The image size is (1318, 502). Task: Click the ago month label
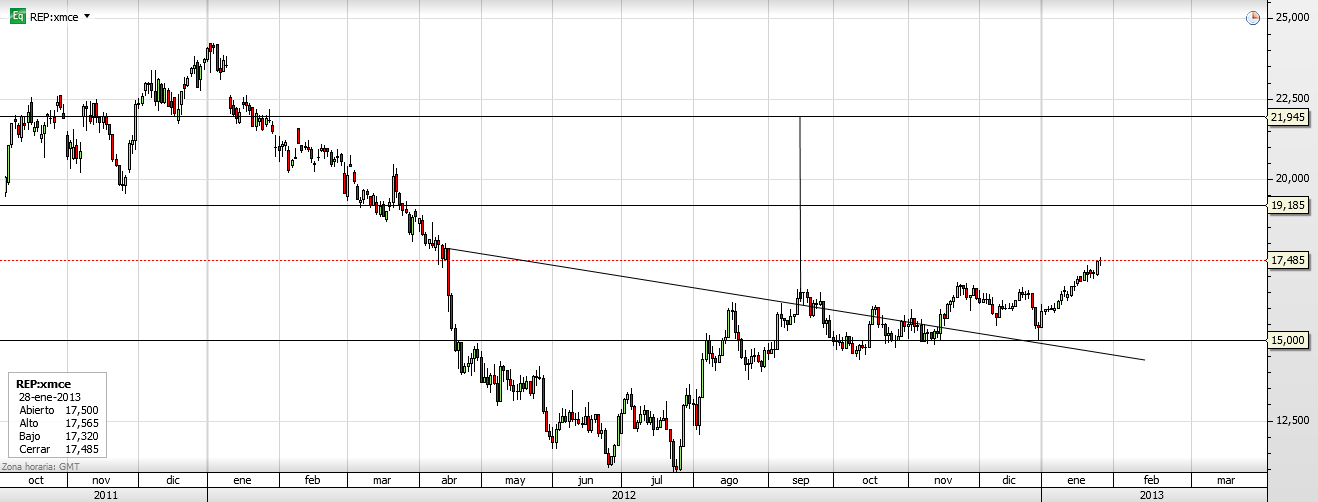(x=729, y=481)
